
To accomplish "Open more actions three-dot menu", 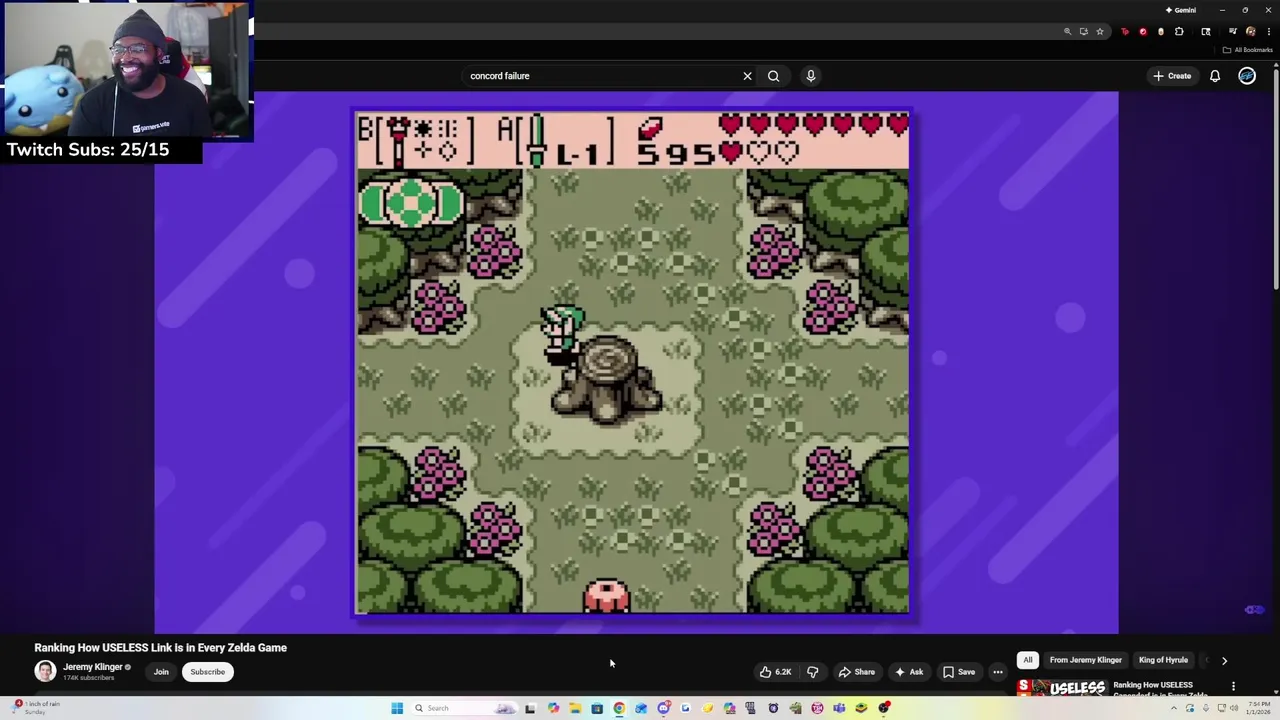I will pos(998,672).
